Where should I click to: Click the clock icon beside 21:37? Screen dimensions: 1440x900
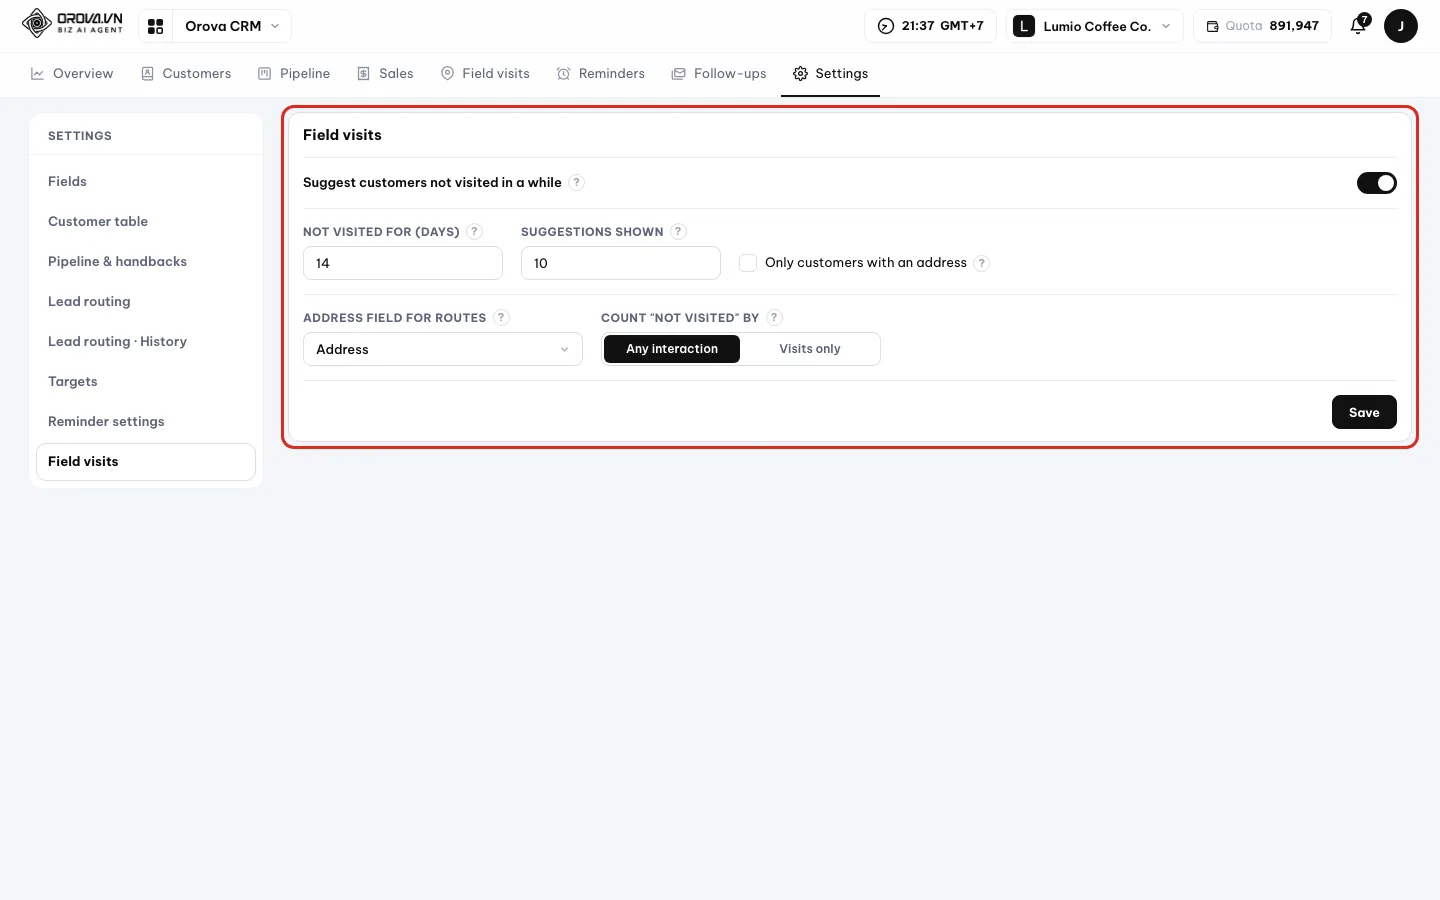pos(885,26)
